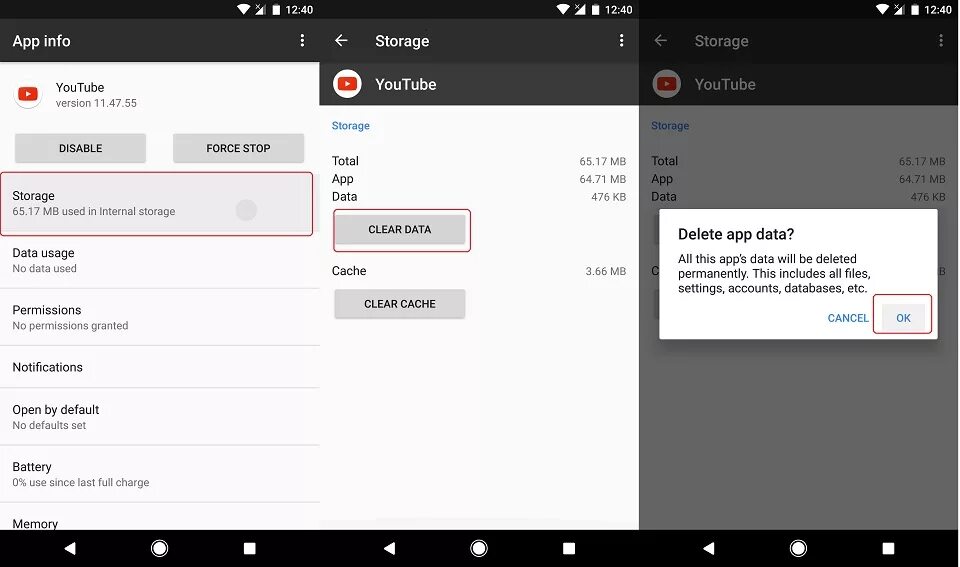Tap dimmed YouTube icon on right screen
Screen dimensions: 960x567
tap(667, 84)
